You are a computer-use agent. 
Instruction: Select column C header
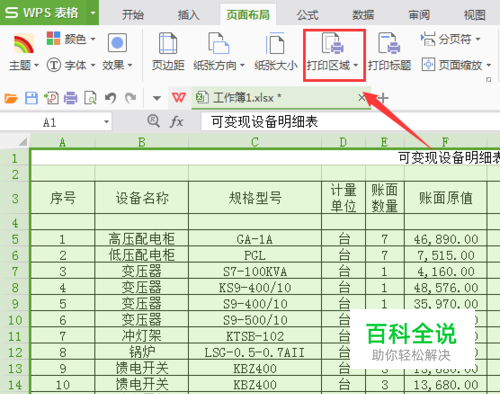pyautogui.click(x=255, y=142)
